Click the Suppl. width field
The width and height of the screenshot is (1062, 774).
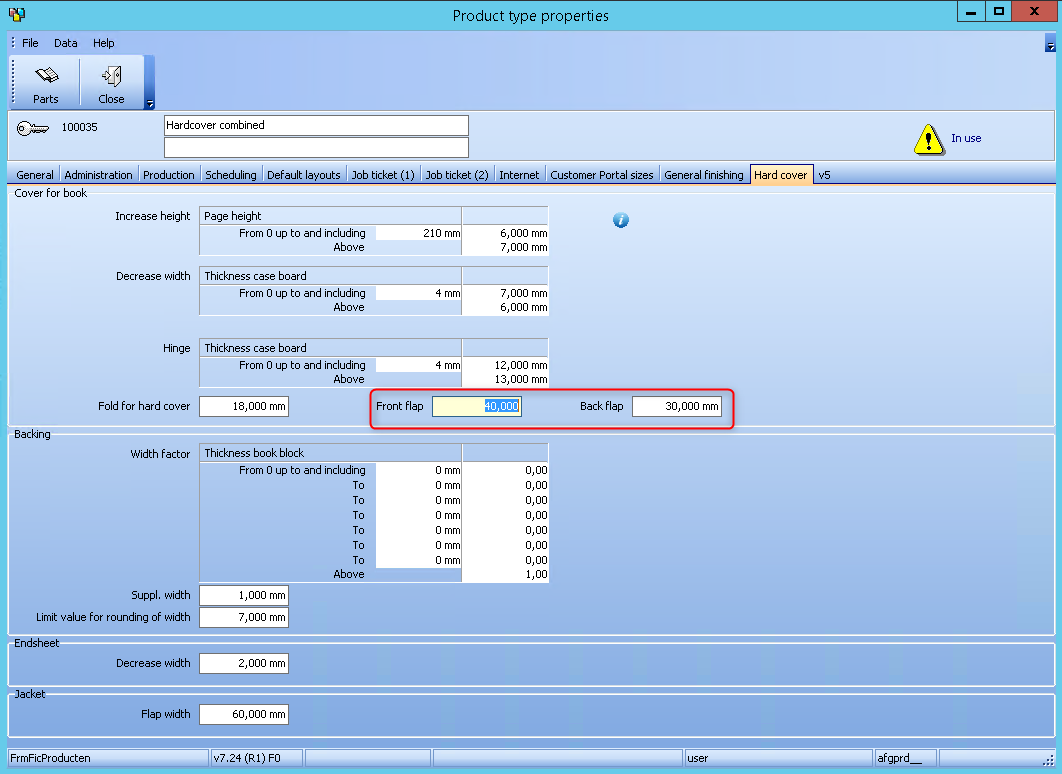(244, 595)
